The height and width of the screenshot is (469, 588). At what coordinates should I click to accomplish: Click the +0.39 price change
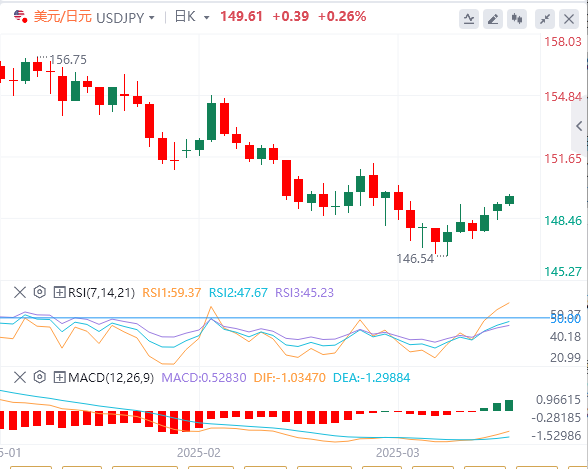click(291, 16)
